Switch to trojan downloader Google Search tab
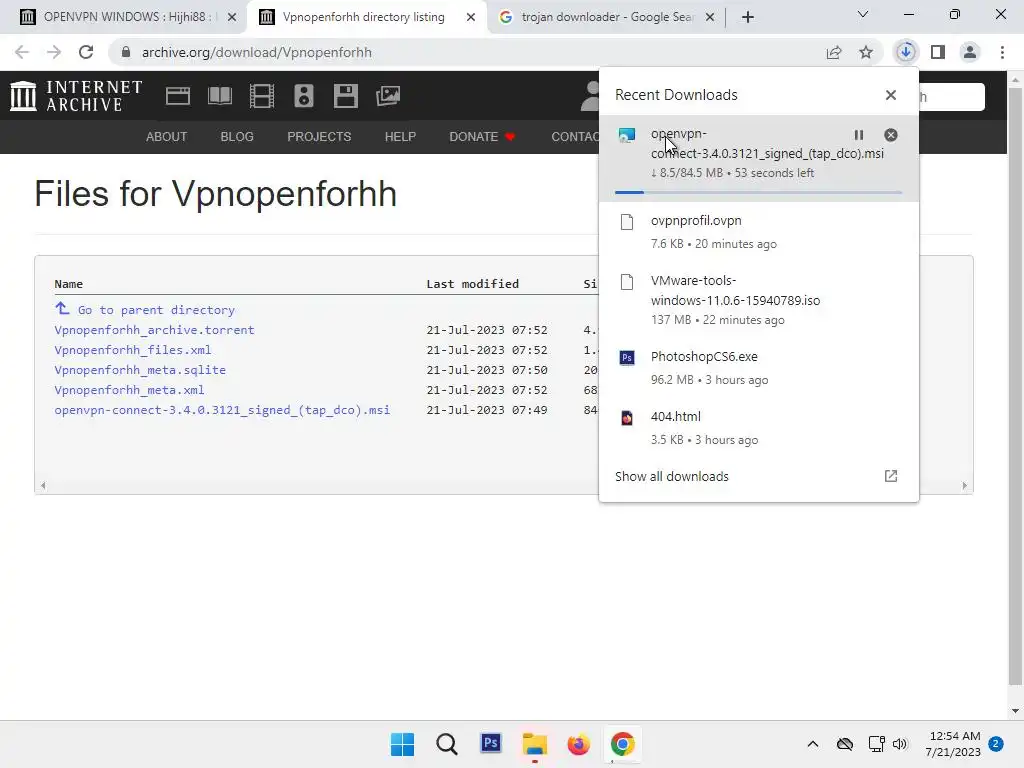 [x=608, y=17]
